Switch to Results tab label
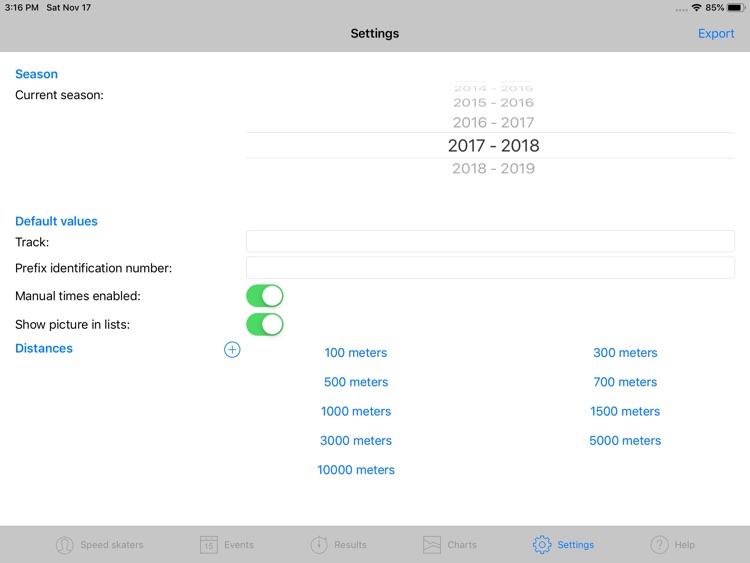The width and height of the screenshot is (750, 563). click(350, 545)
